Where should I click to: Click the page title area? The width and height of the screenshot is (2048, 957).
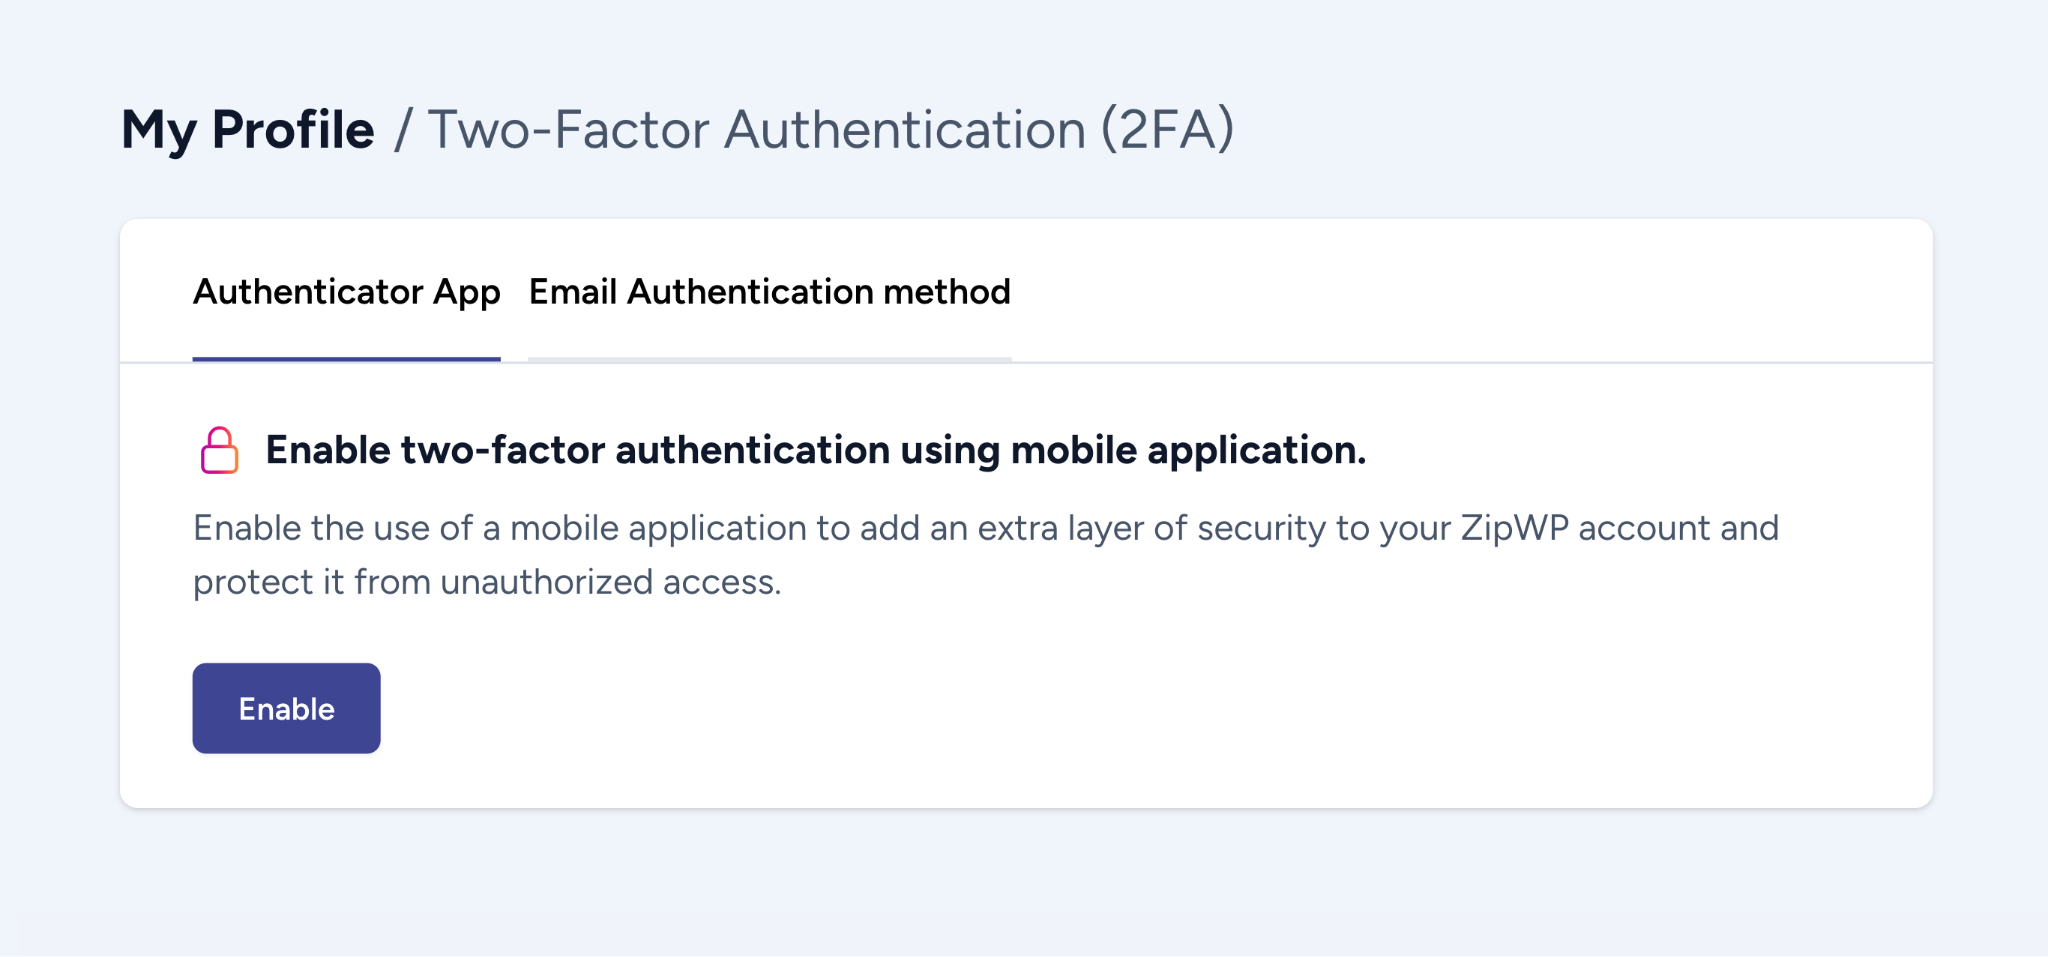pyautogui.click(x=677, y=128)
